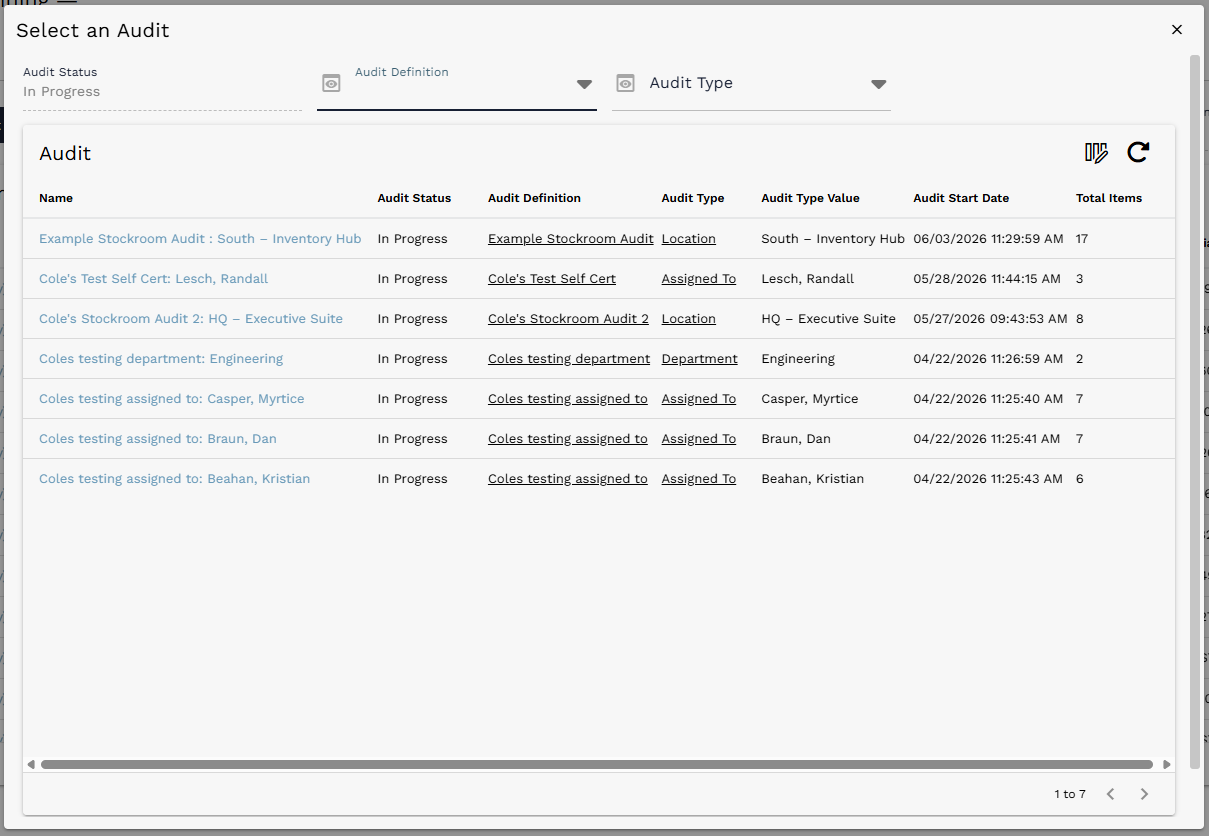Select the Lesch, Randall value cell
Screen dimensions: 1209x836
click(x=808, y=279)
